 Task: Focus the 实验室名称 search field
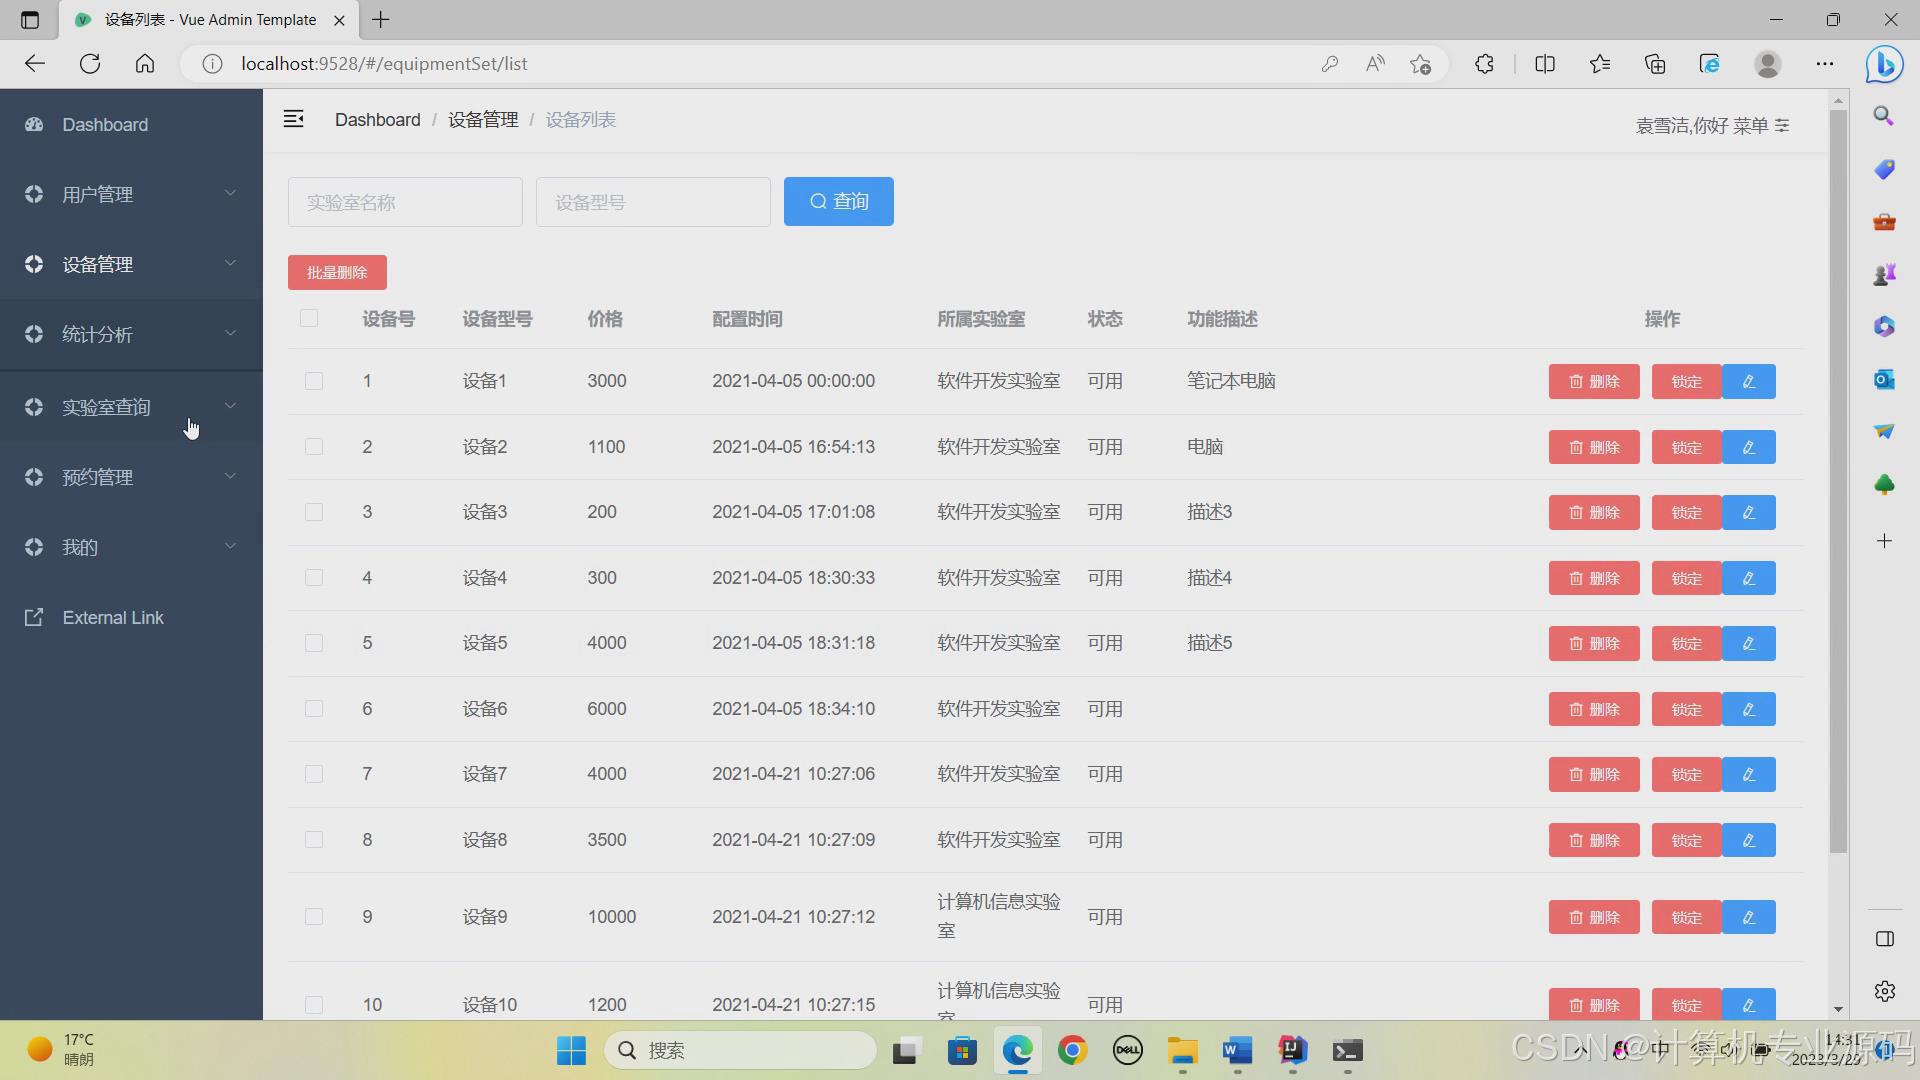point(405,202)
